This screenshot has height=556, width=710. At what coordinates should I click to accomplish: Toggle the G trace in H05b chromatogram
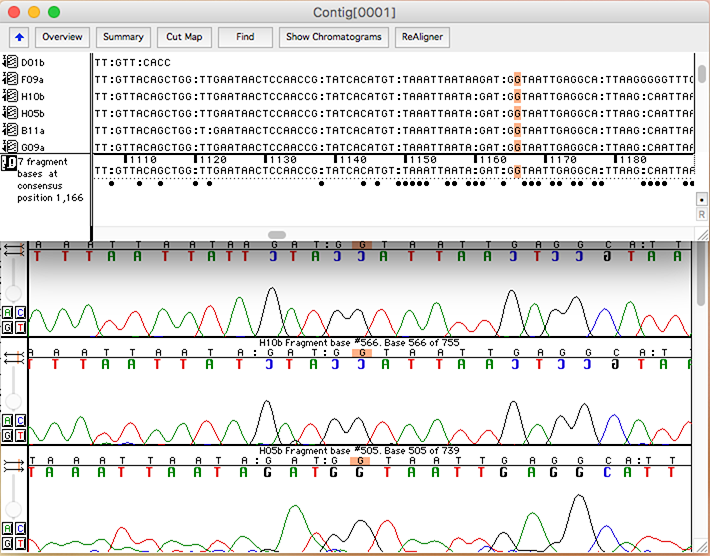8,543
